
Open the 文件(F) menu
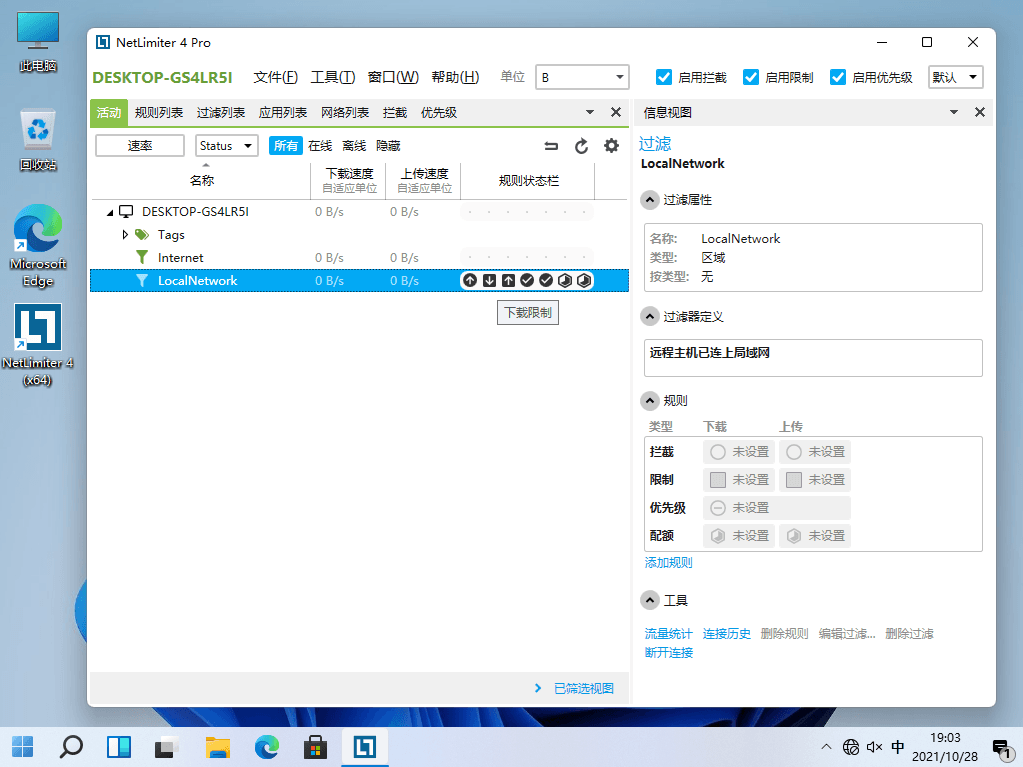click(x=275, y=77)
